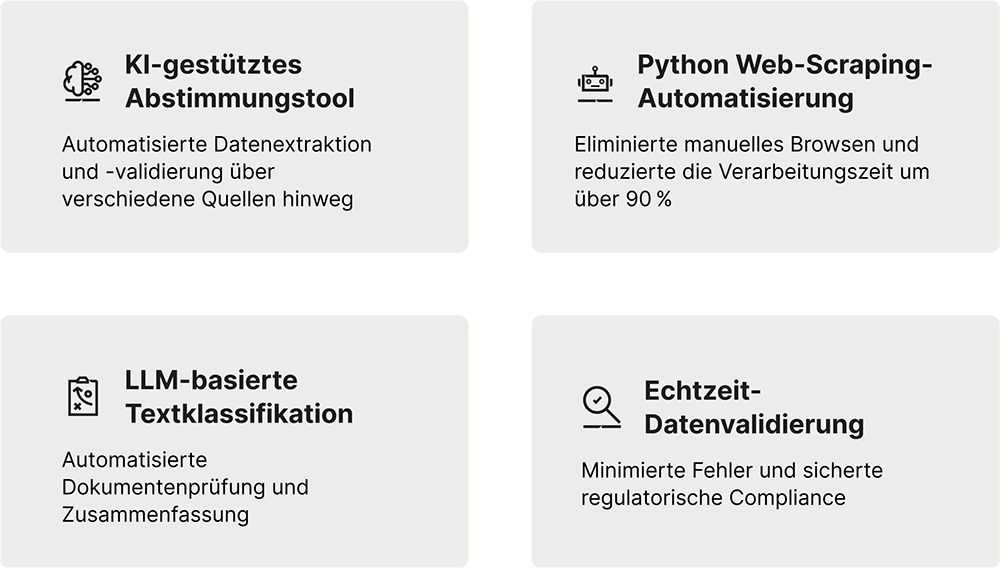
Task: Click the vertical divider between the top cards
Action: click(500, 125)
